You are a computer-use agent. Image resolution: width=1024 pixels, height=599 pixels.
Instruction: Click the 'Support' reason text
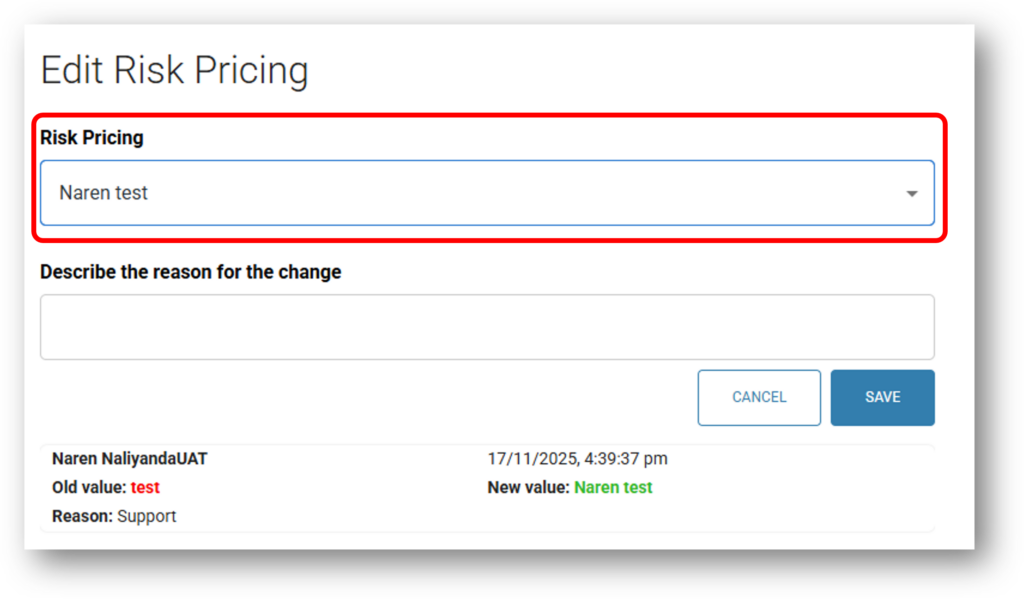147,516
